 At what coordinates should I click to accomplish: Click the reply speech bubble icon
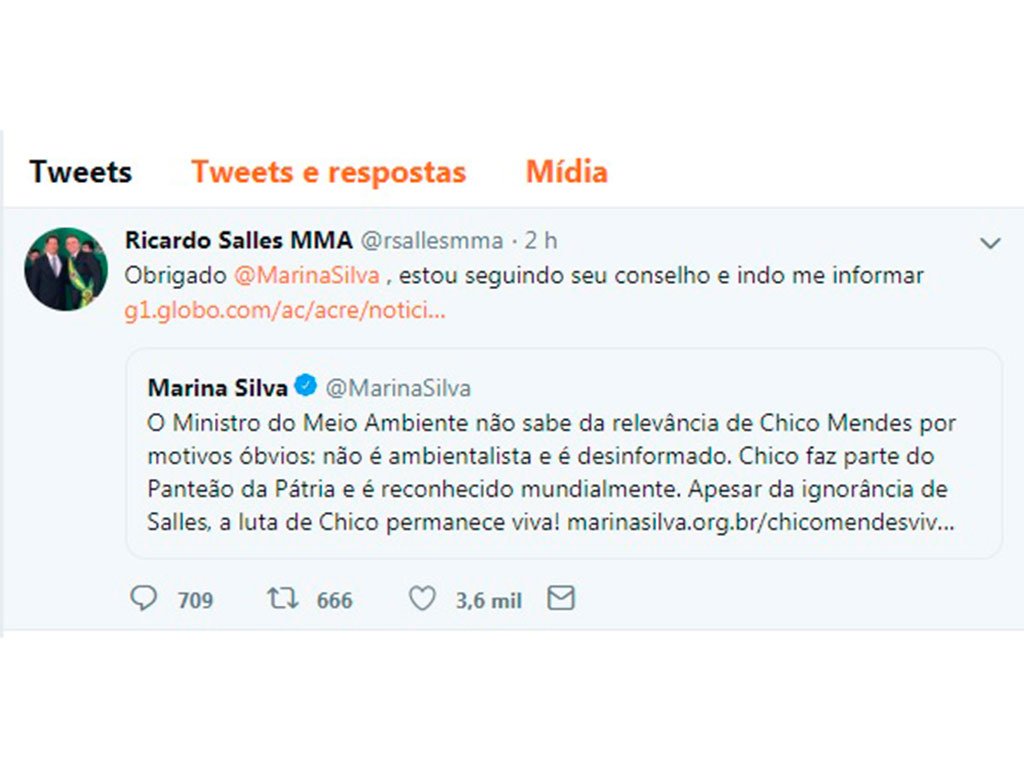(144, 598)
